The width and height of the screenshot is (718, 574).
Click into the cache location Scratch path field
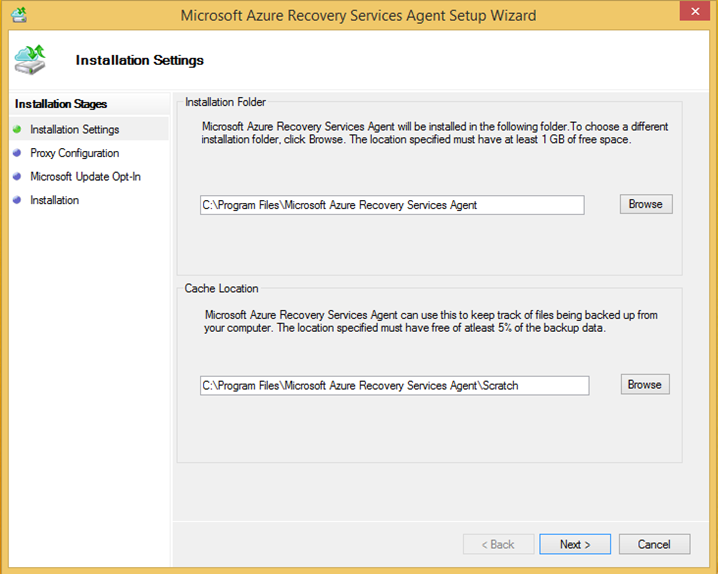[x=394, y=385]
